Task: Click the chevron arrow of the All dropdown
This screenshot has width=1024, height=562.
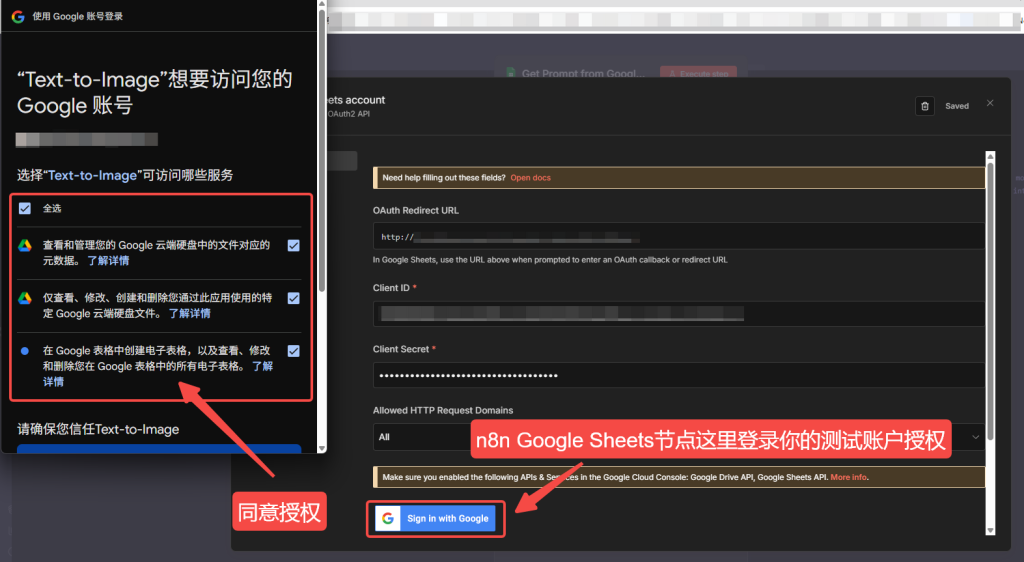Action: coord(975,437)
